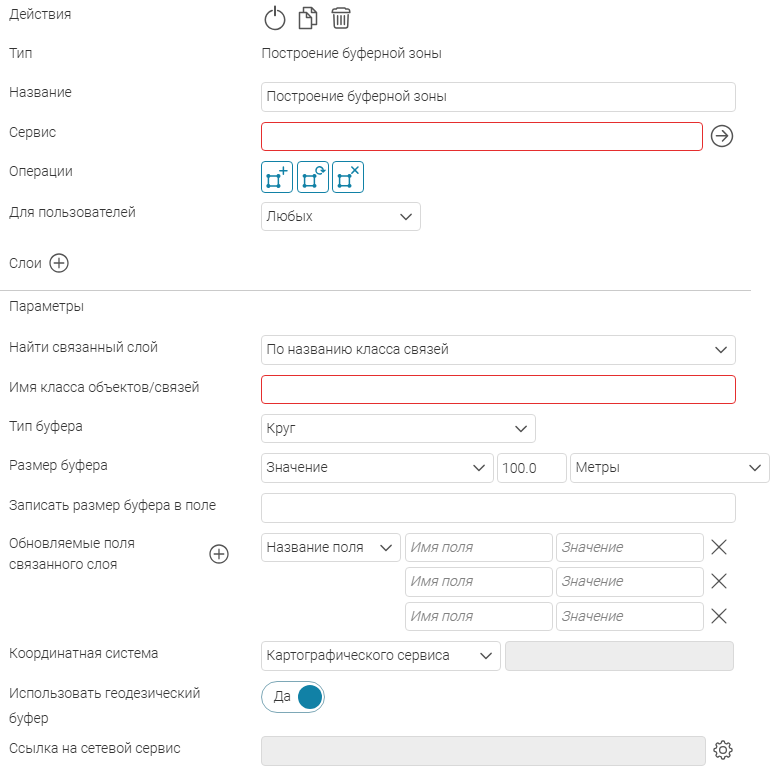Click the buffer size value field 100.0

click(531, 468)
